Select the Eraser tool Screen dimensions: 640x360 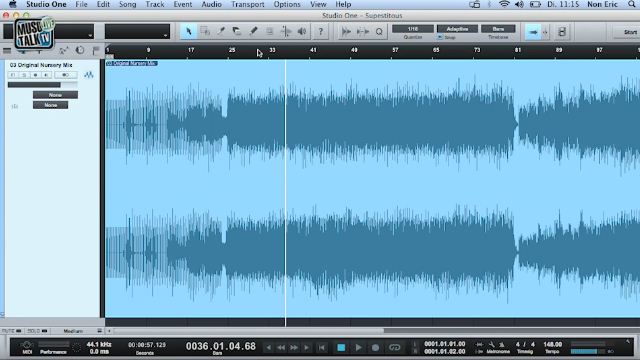point(237,31)
